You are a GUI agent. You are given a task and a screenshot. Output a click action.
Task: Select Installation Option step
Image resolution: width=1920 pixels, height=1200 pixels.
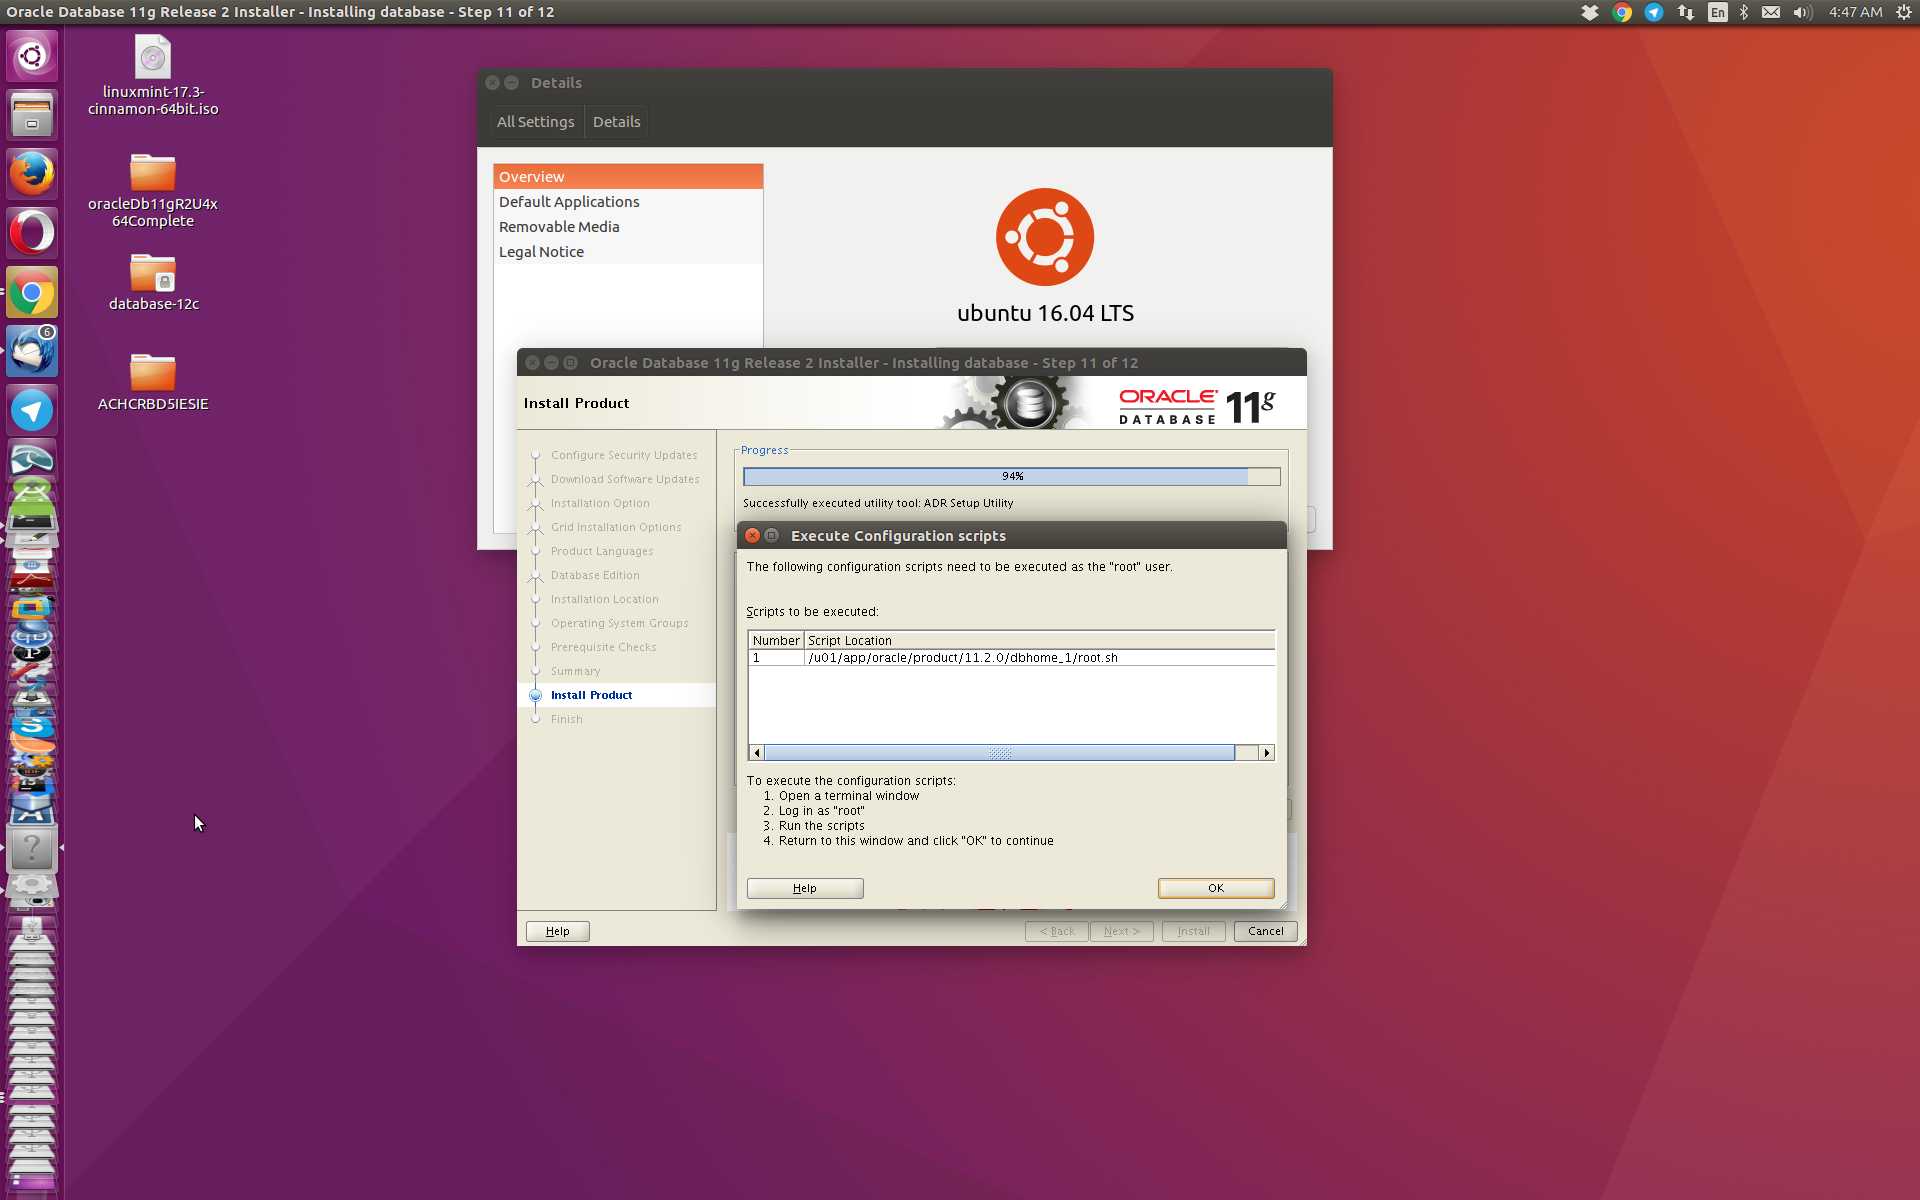click(x=600, y=503)
